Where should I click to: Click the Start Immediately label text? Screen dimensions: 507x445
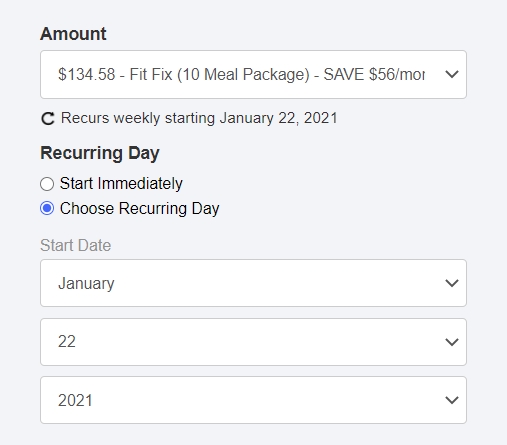[x=121, y=184]
